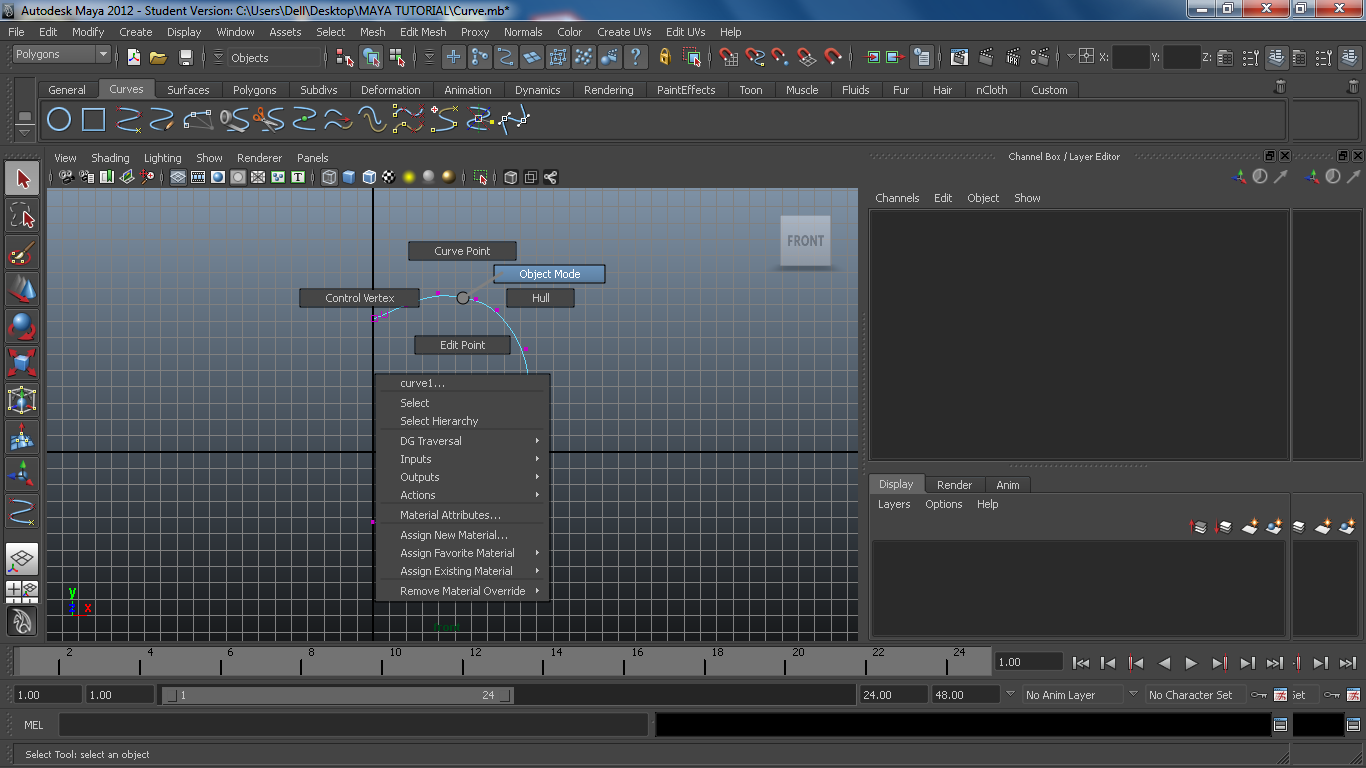1366x768 pixels.
Task: Toggle the smooth shade cube icon
Action: click(x=349, y=177)
